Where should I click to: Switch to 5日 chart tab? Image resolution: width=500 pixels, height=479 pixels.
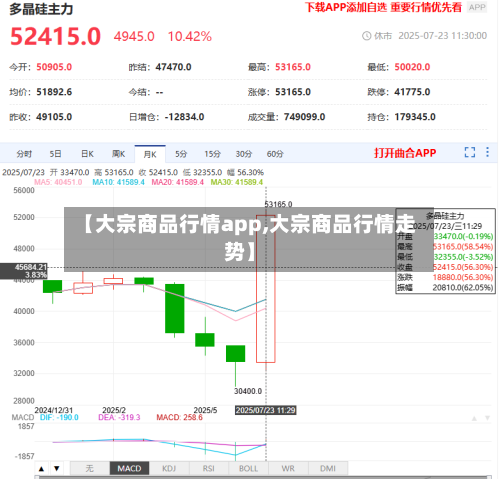[x=55, y=154]
